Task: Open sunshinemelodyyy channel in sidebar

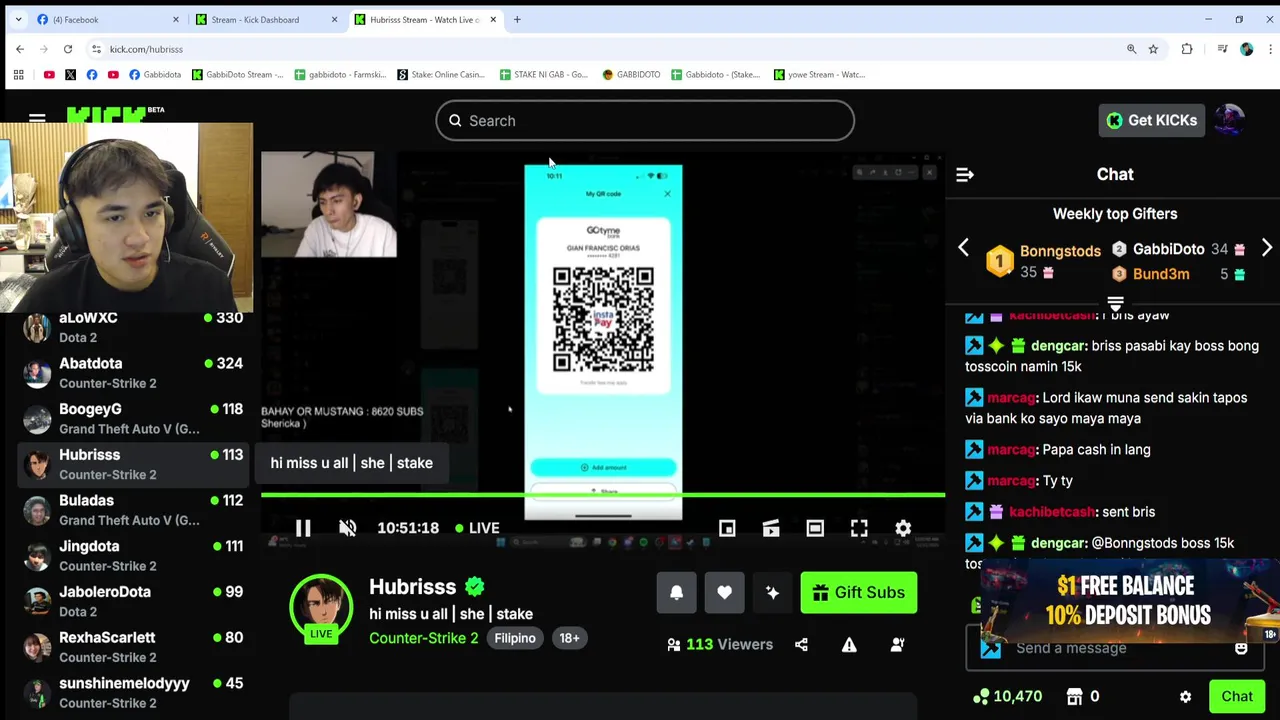Action: (x=132, y=693)
